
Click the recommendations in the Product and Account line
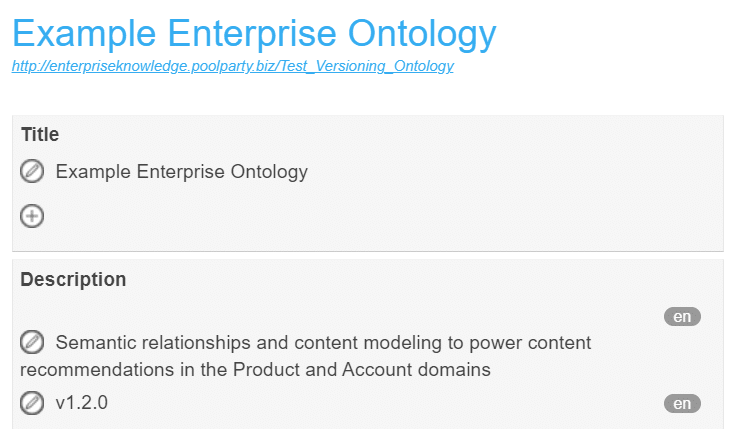click(x=255, y=370)
